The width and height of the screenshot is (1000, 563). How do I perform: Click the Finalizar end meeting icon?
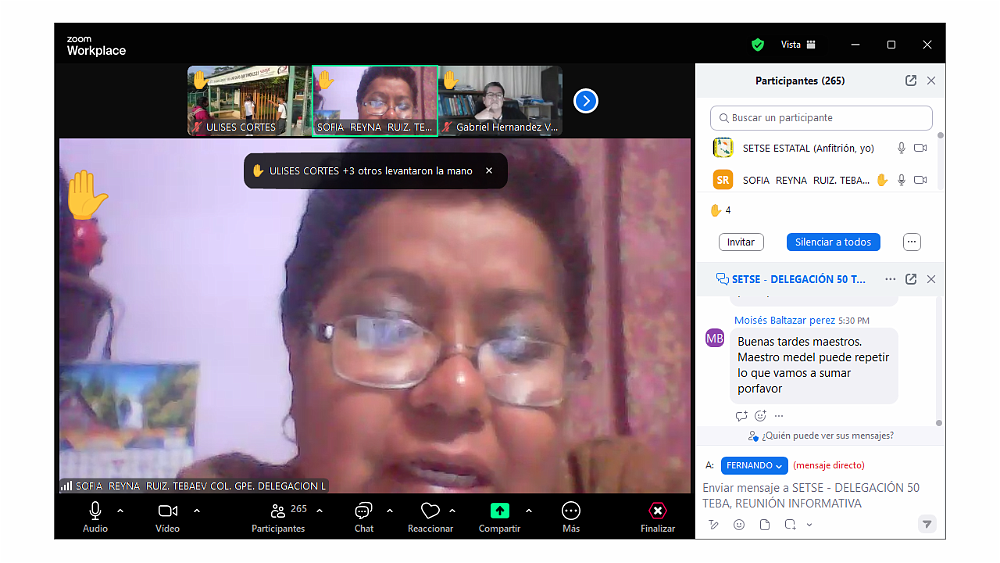click(x=657, y=511)
